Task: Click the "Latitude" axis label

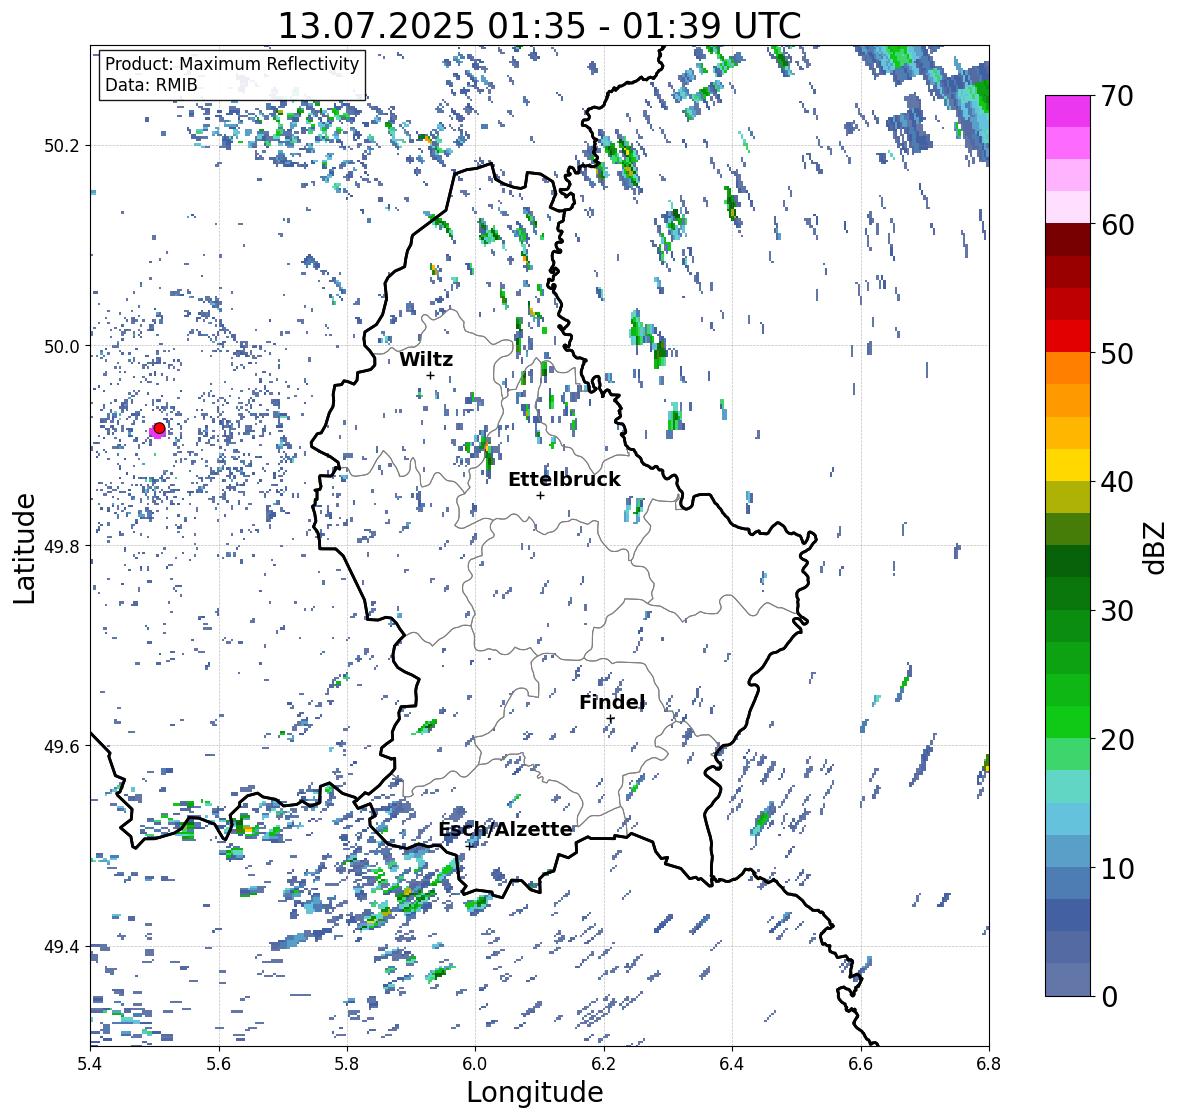Action: point(24,548)
